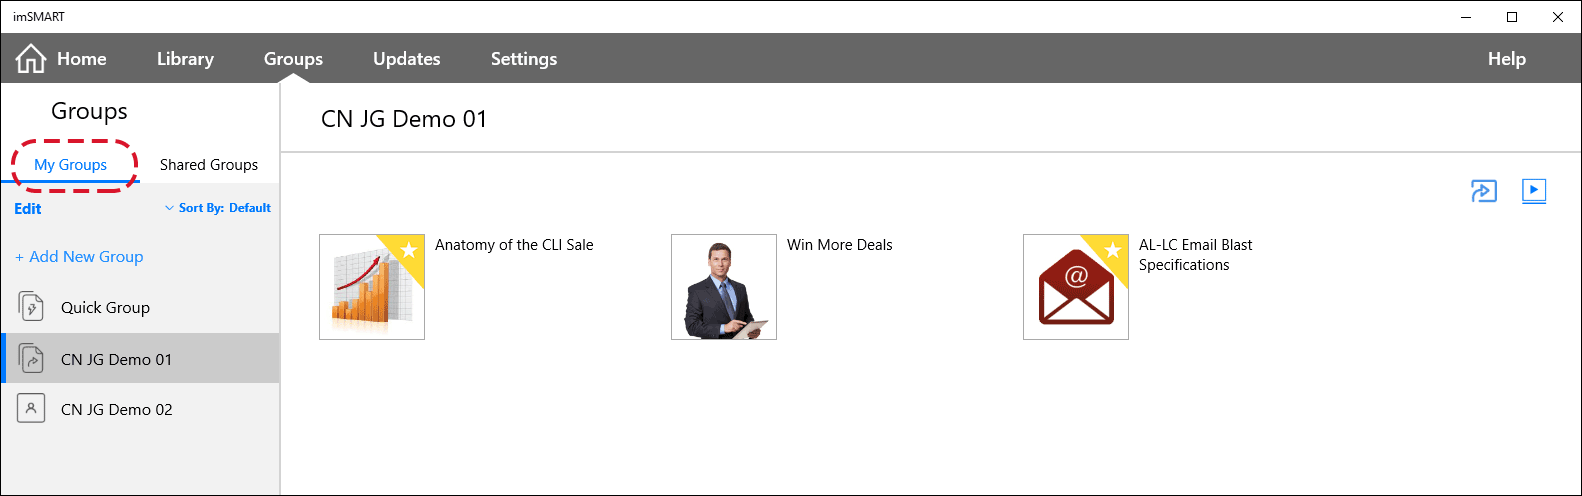Click the Edit link in sidebar
Image resolution: width=1582 pixels, height=496 pixels.
tap(28, 209)
